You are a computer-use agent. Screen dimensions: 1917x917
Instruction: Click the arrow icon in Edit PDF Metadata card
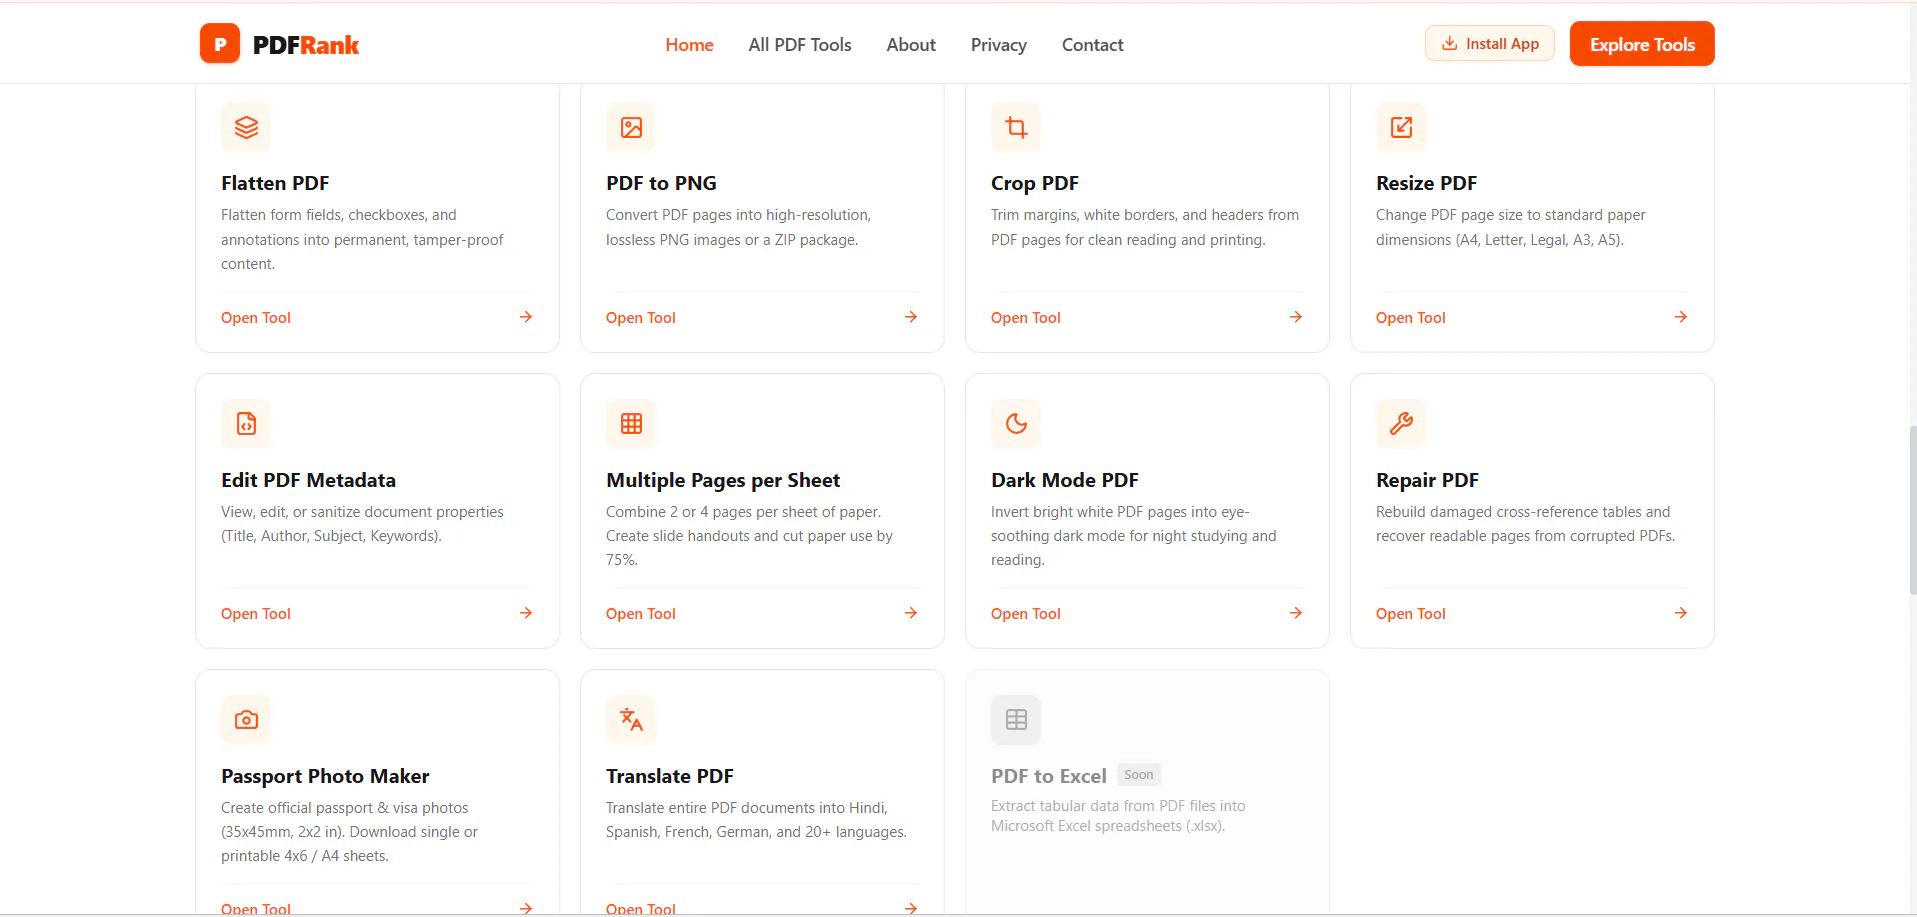point(526,613)
